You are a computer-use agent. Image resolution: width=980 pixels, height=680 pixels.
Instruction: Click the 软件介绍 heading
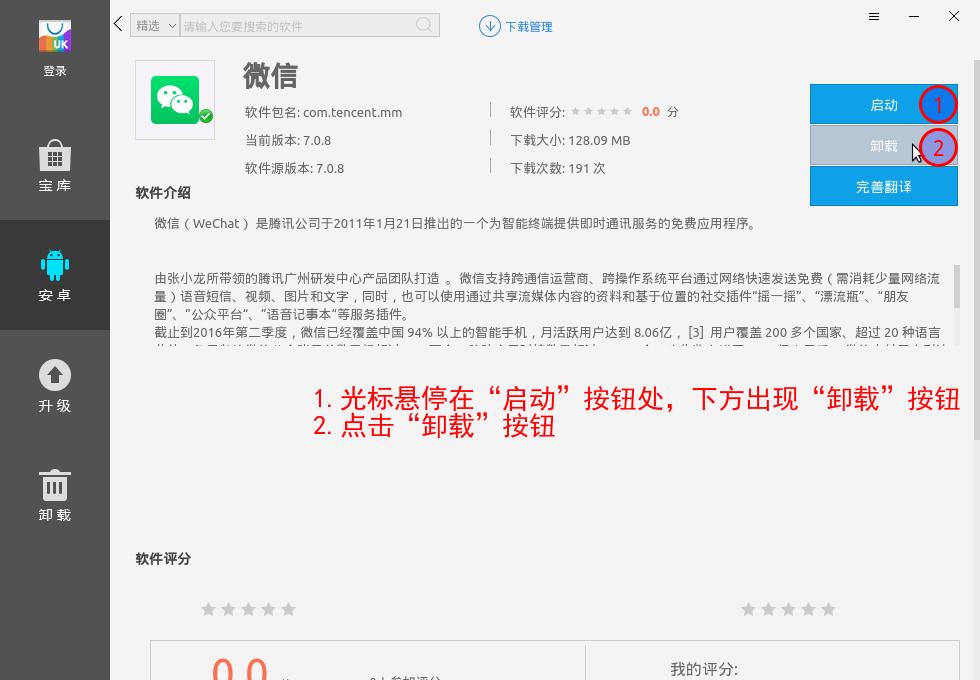coord(163,192)
